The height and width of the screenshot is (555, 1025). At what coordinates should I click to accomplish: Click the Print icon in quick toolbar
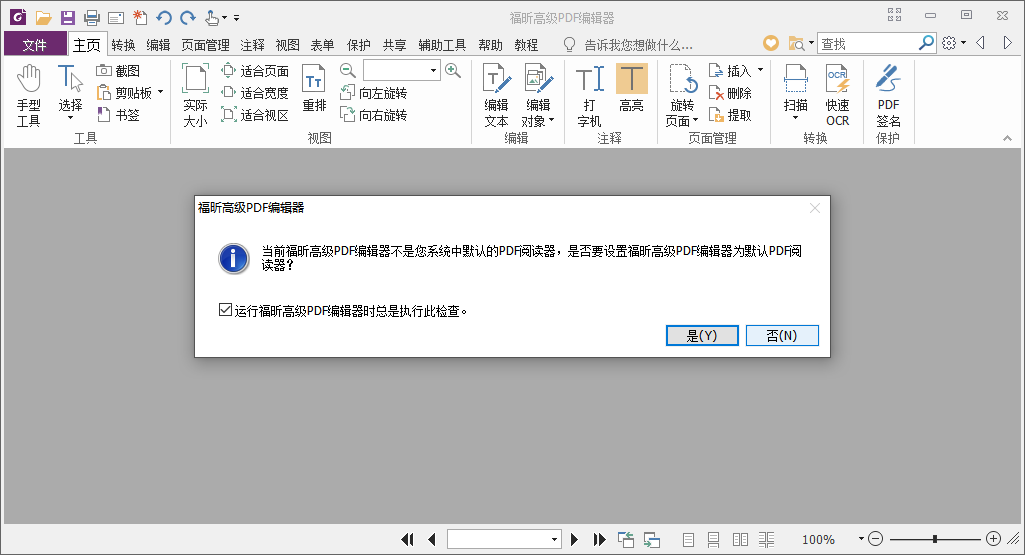(92, 18)
